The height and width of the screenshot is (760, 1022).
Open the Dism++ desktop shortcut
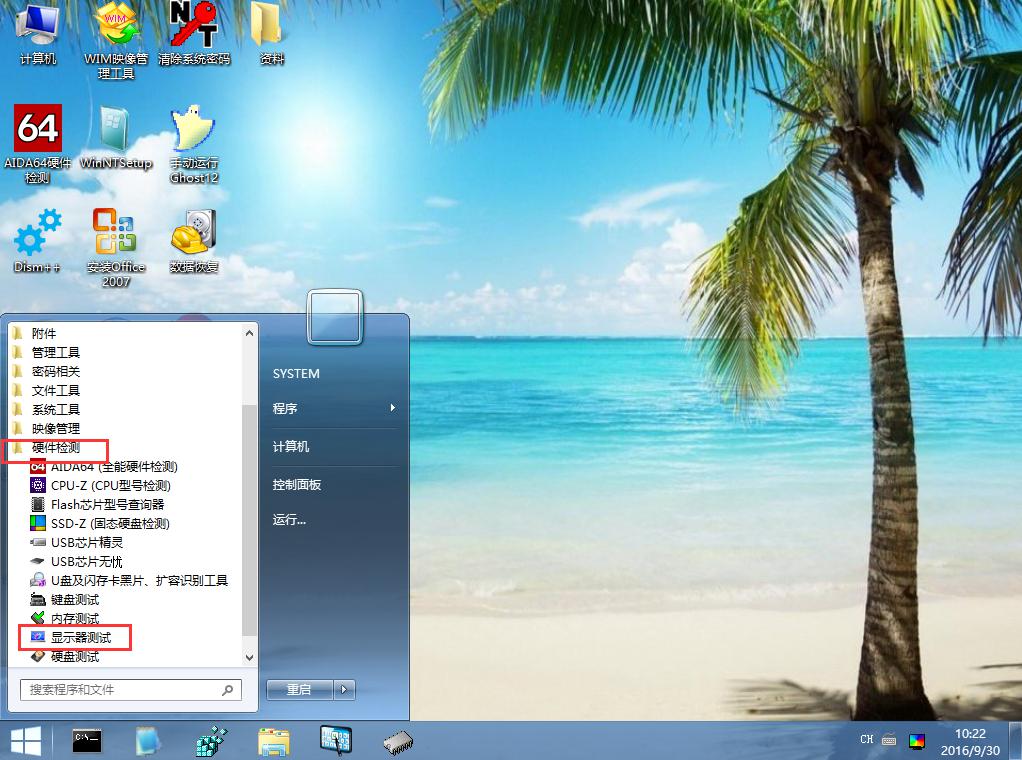37,235
